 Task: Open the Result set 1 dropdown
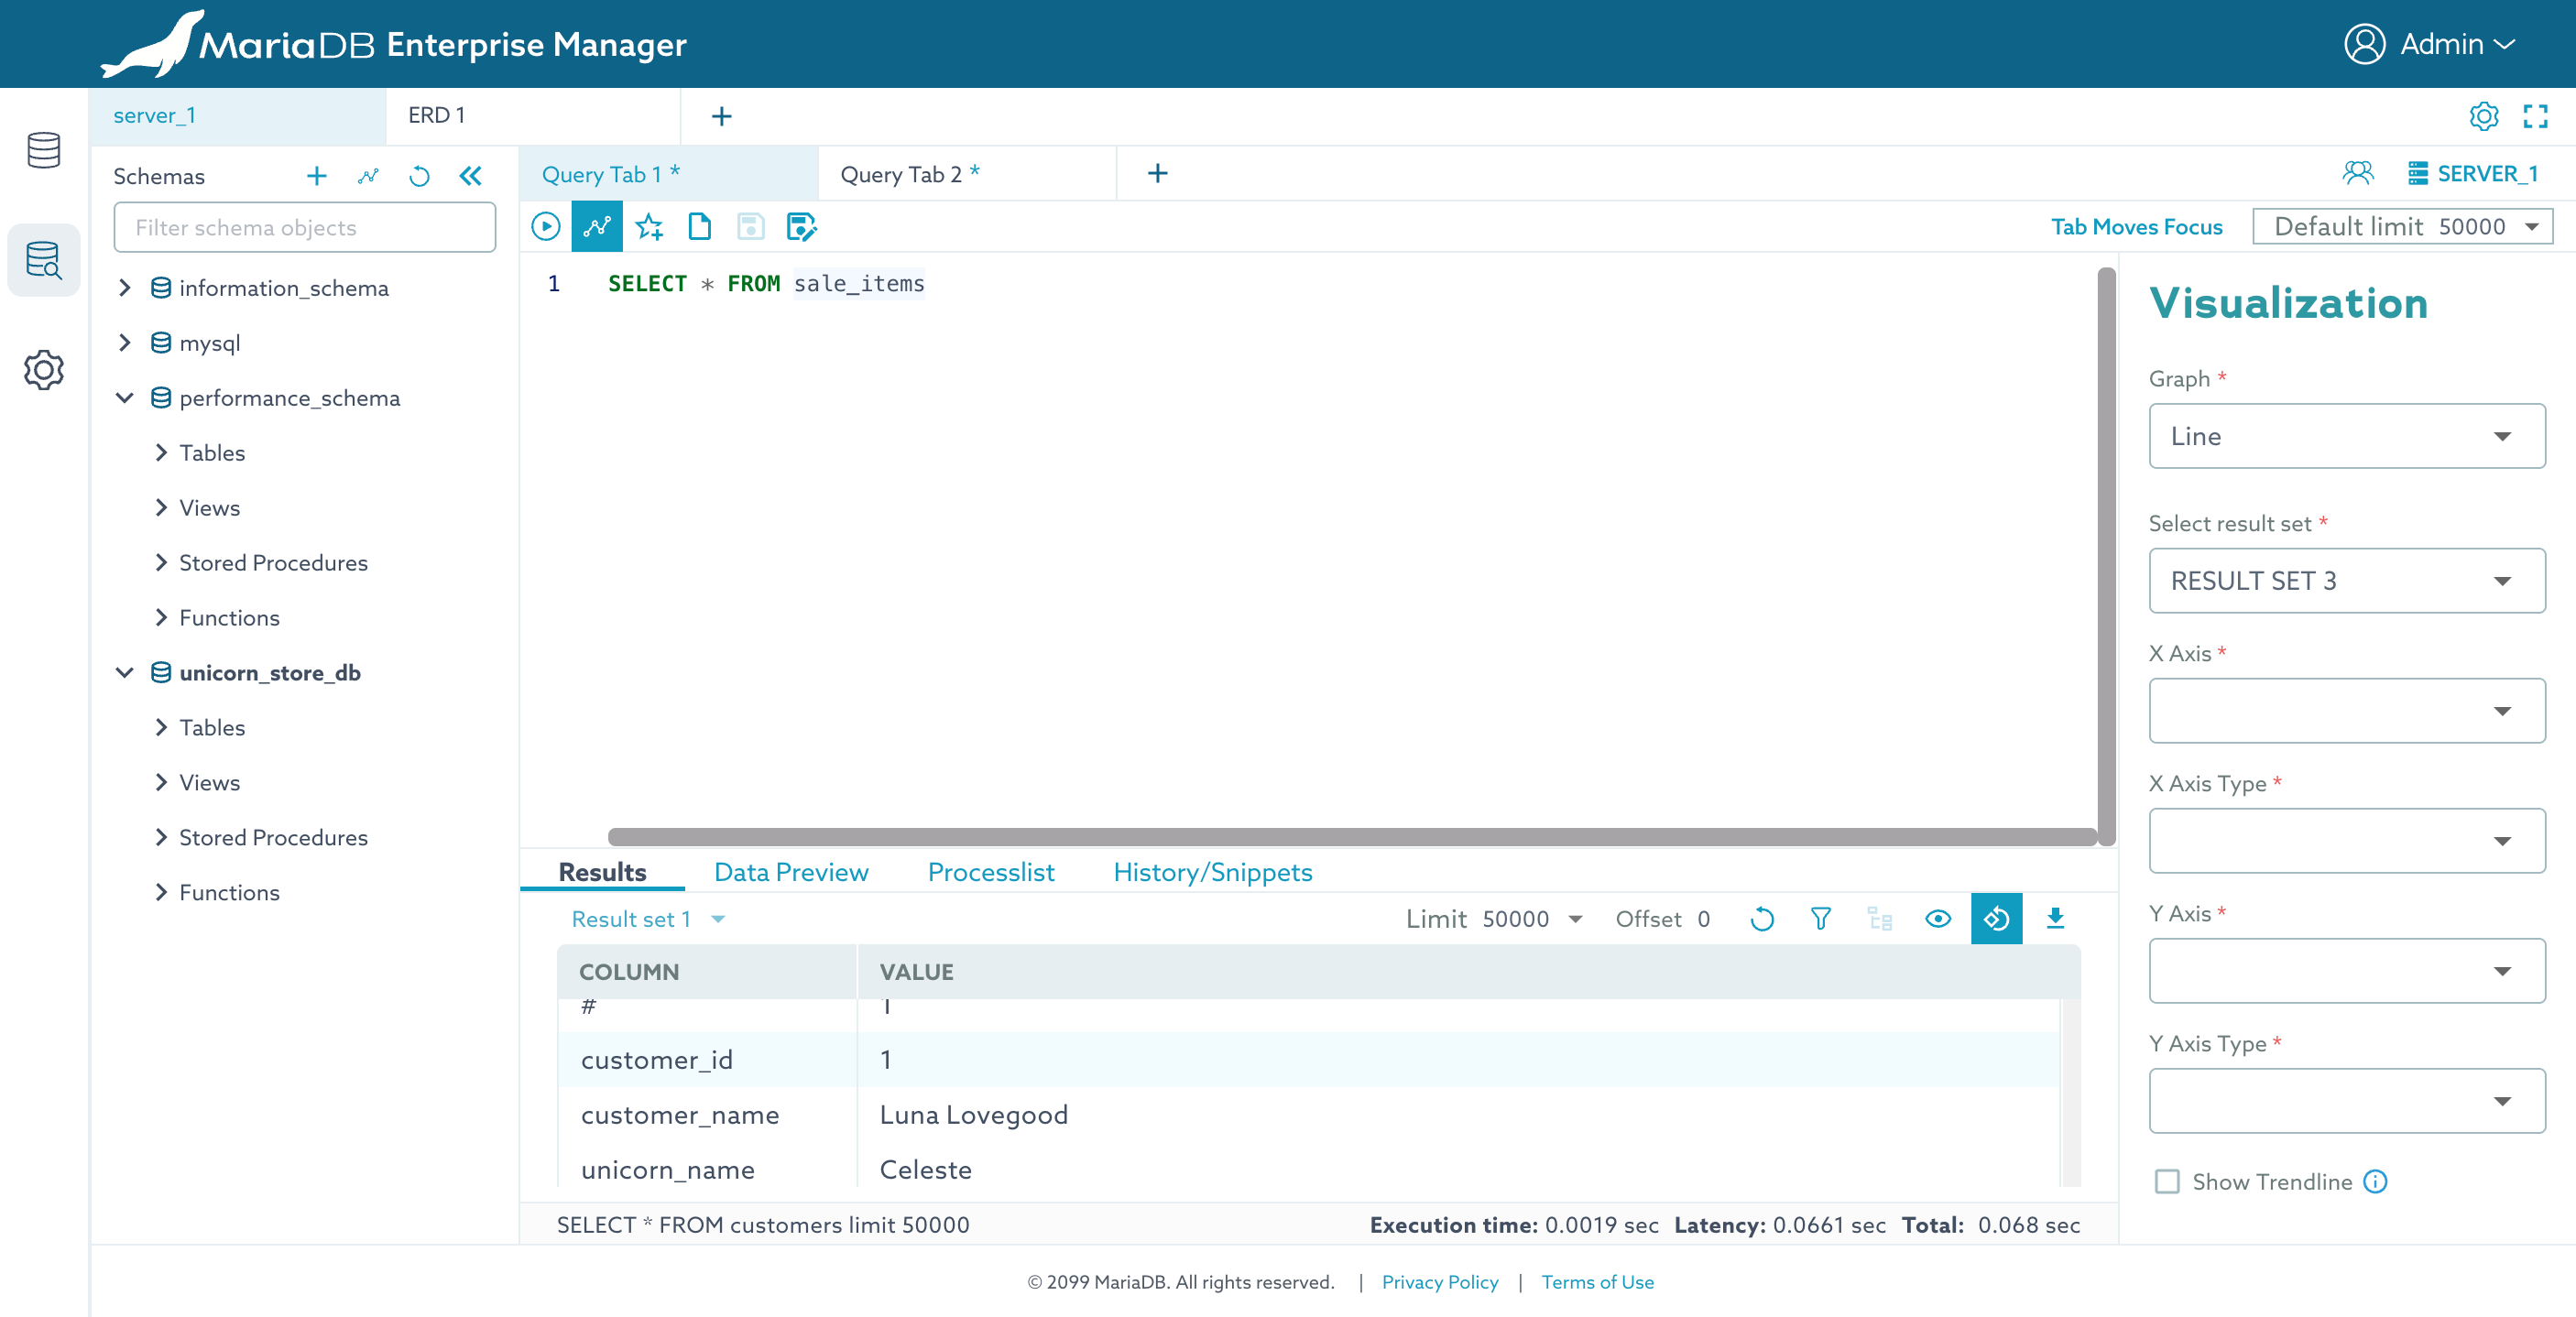point(647,918)
